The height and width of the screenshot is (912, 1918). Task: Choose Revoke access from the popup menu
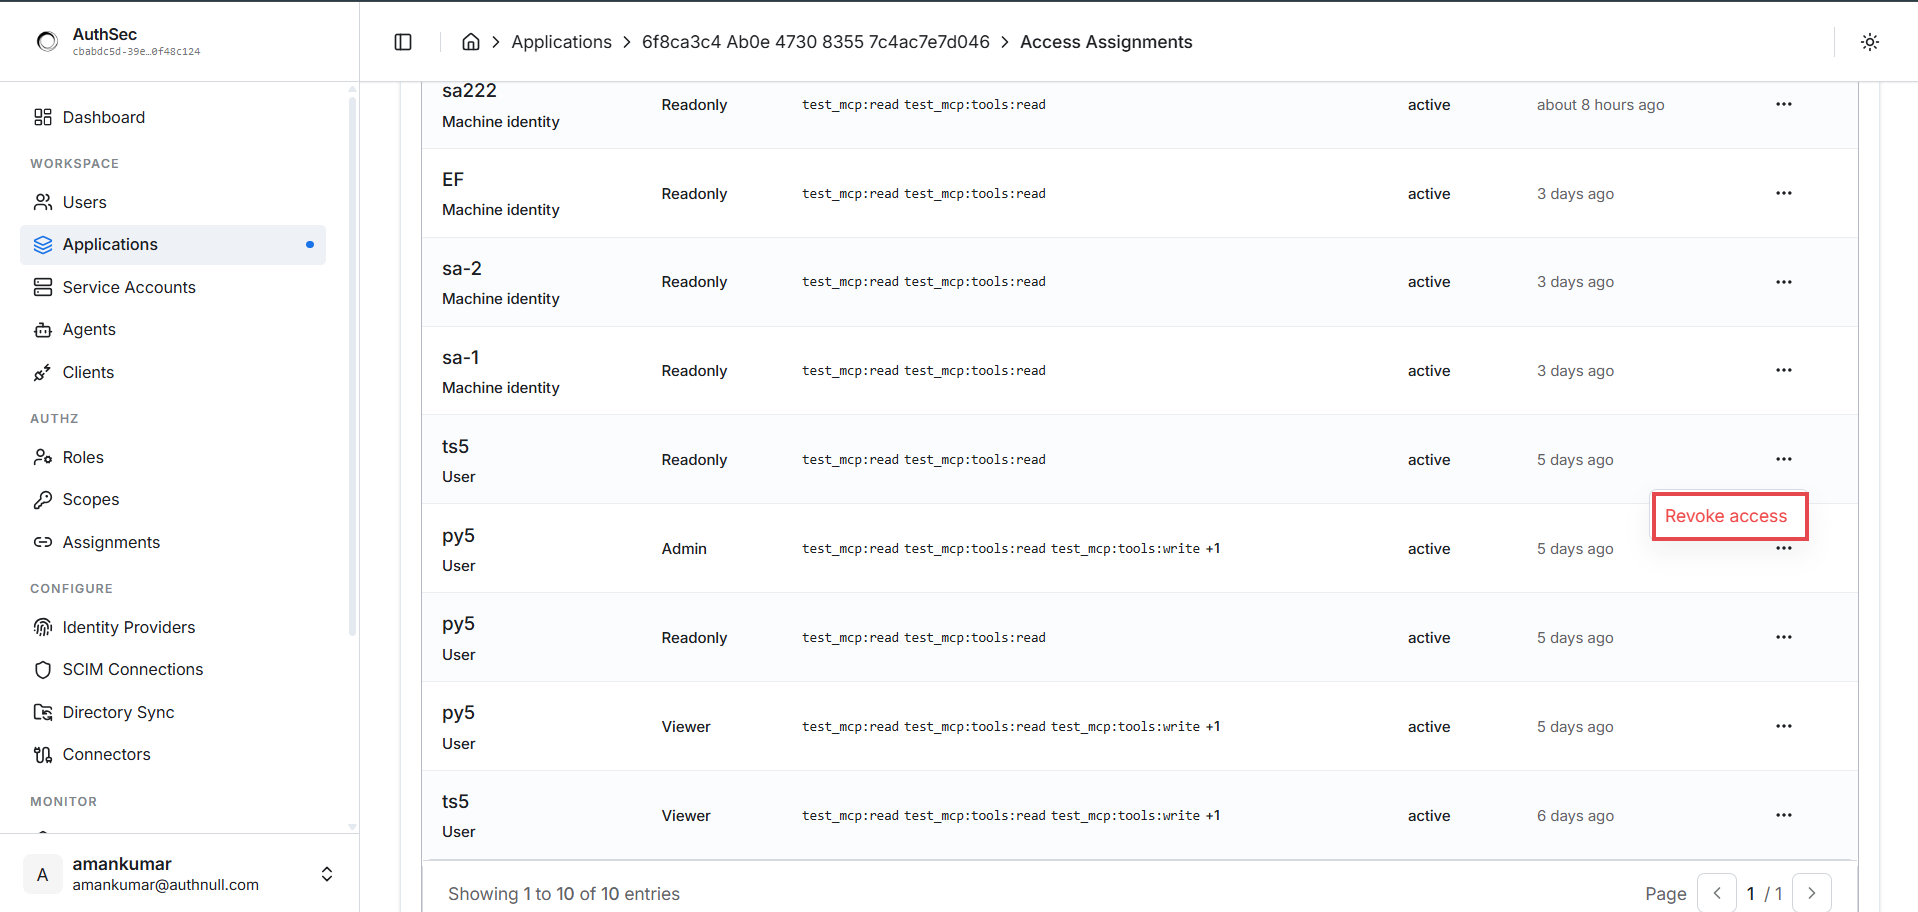coord(1728,516)
